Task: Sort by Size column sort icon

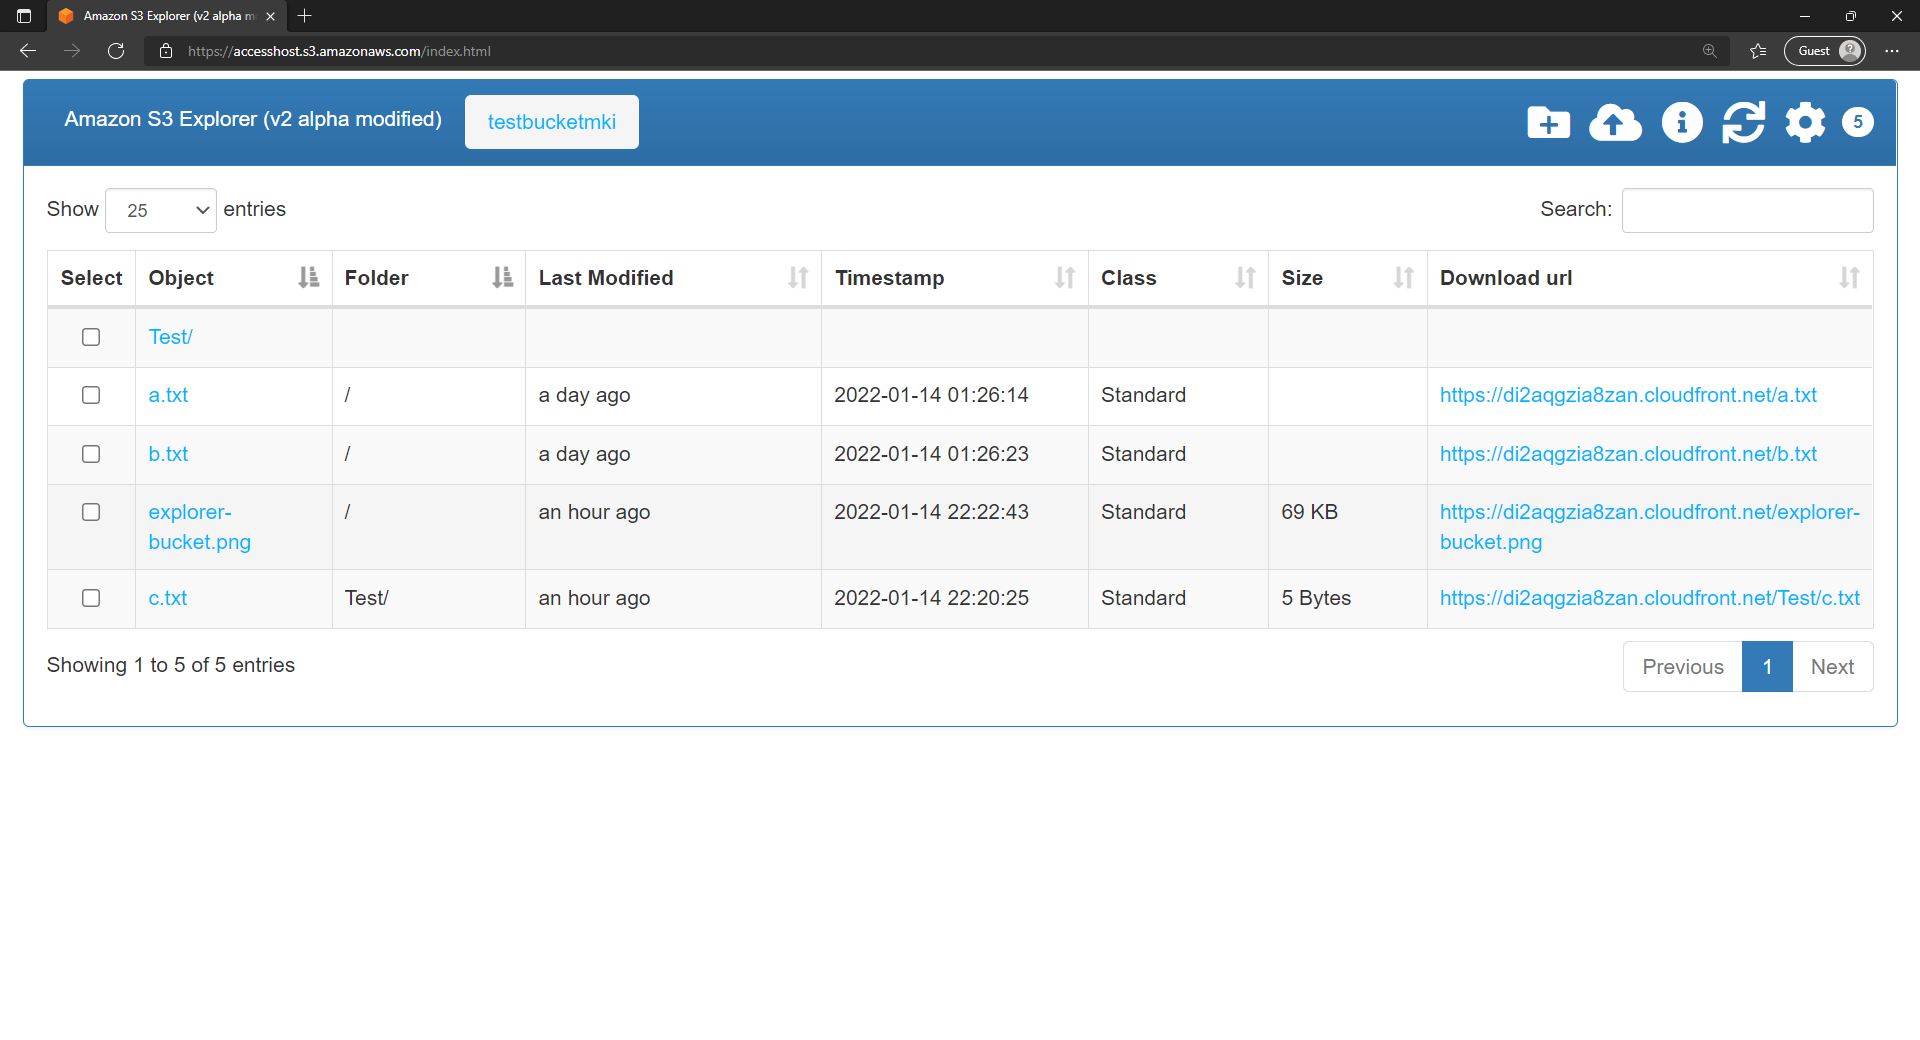Action: click(x=1404, y=278)
